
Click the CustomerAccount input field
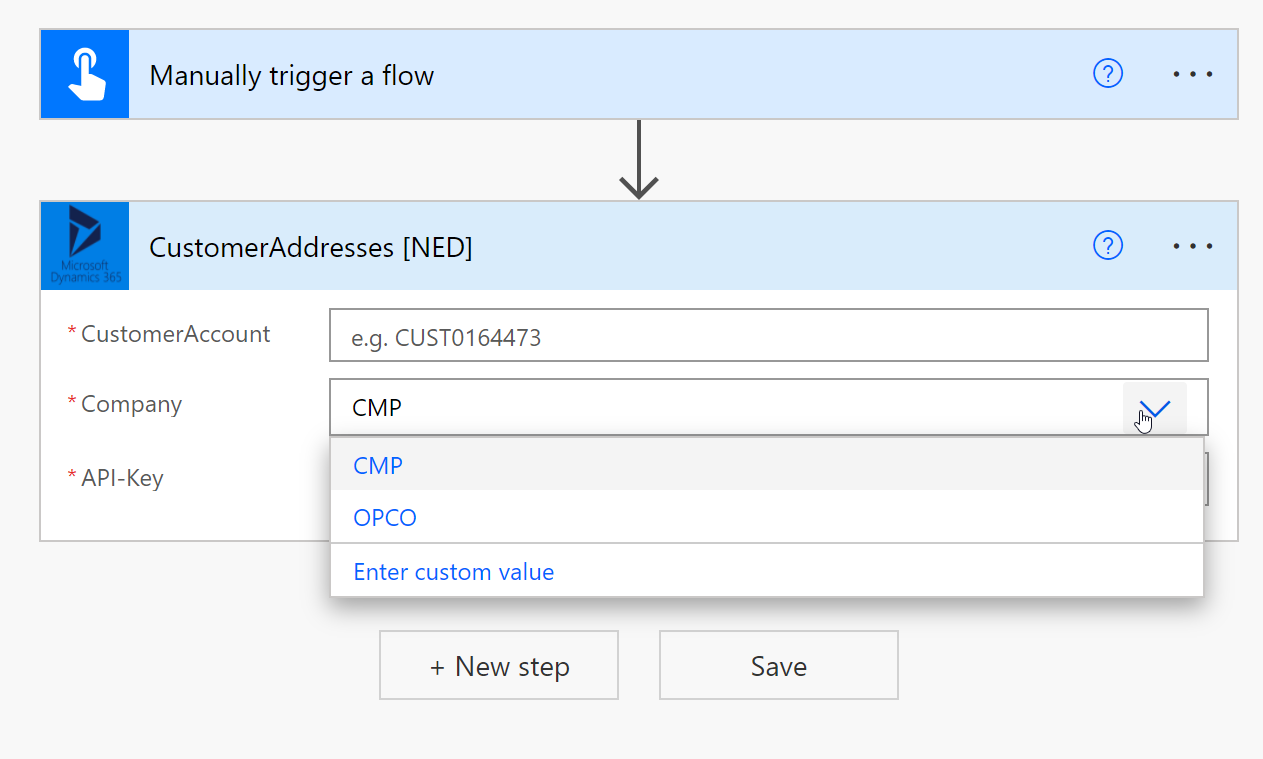pyautogui.click(x=768, y=336)
